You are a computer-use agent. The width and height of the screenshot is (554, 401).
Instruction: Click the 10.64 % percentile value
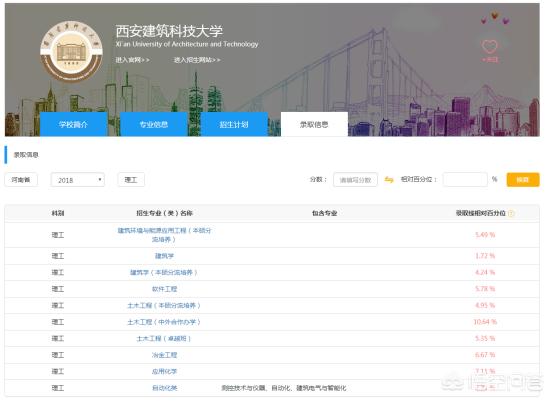point(485,322)
